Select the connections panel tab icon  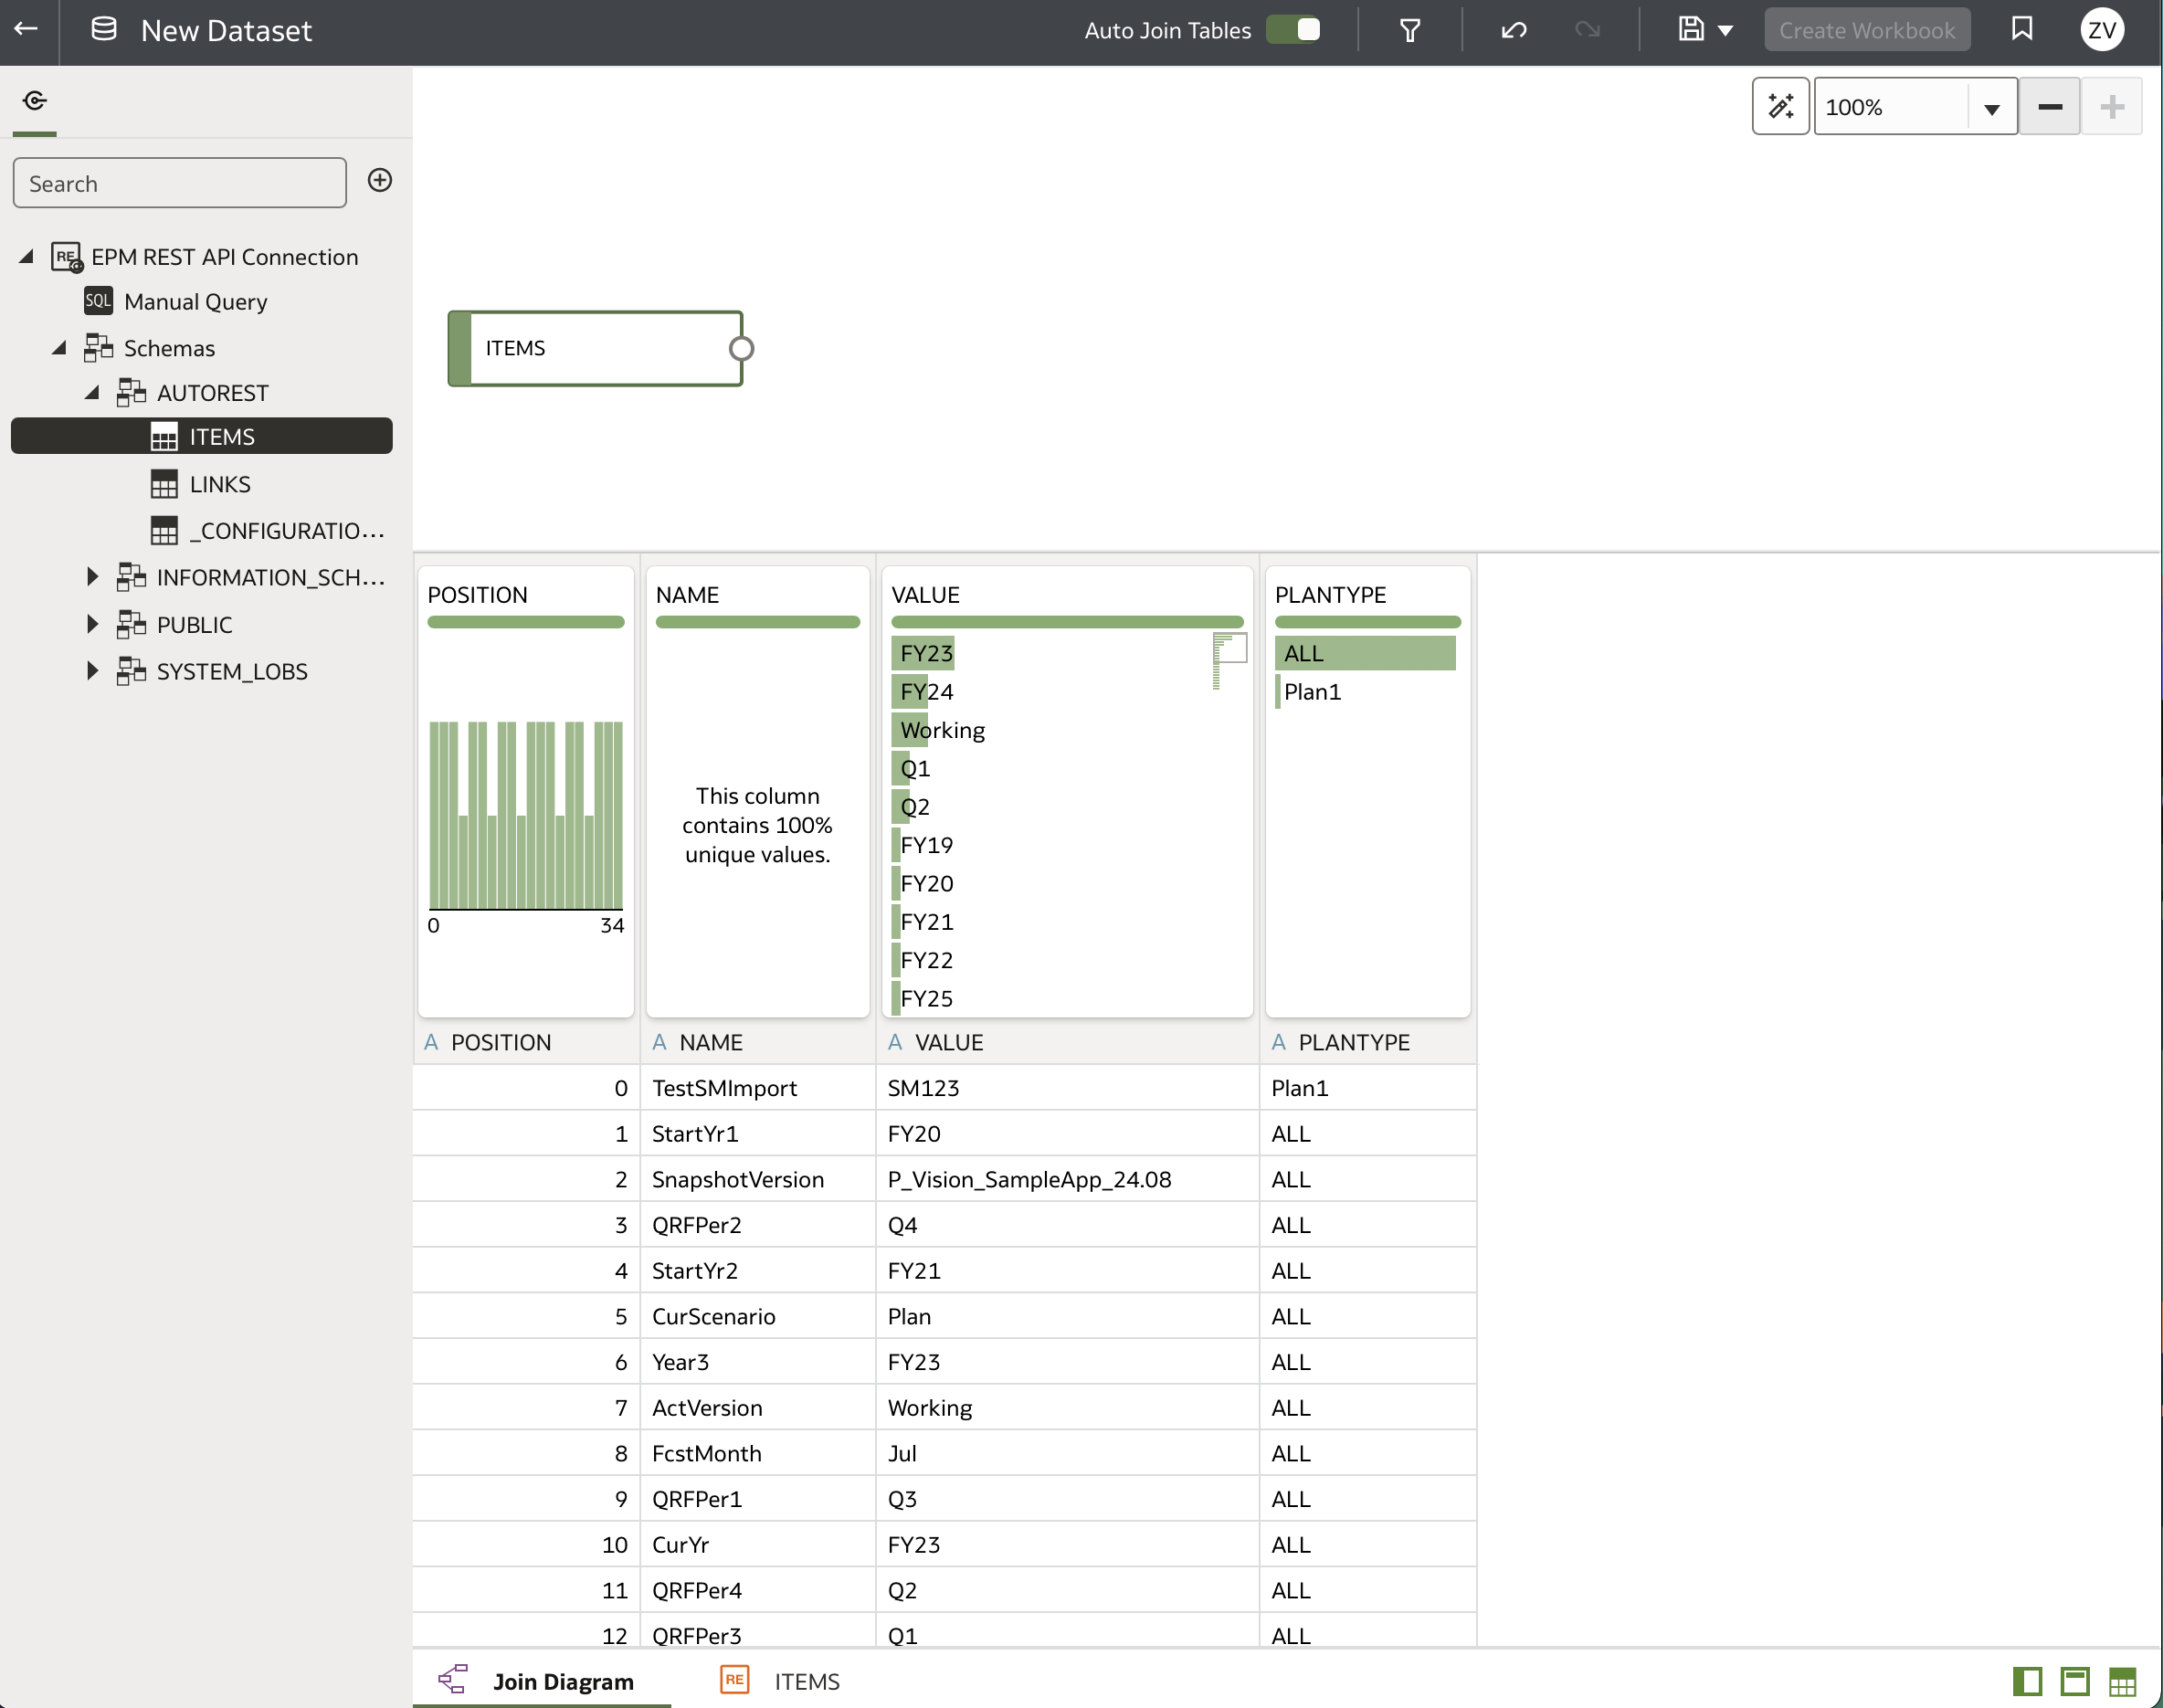coord(34,101)
